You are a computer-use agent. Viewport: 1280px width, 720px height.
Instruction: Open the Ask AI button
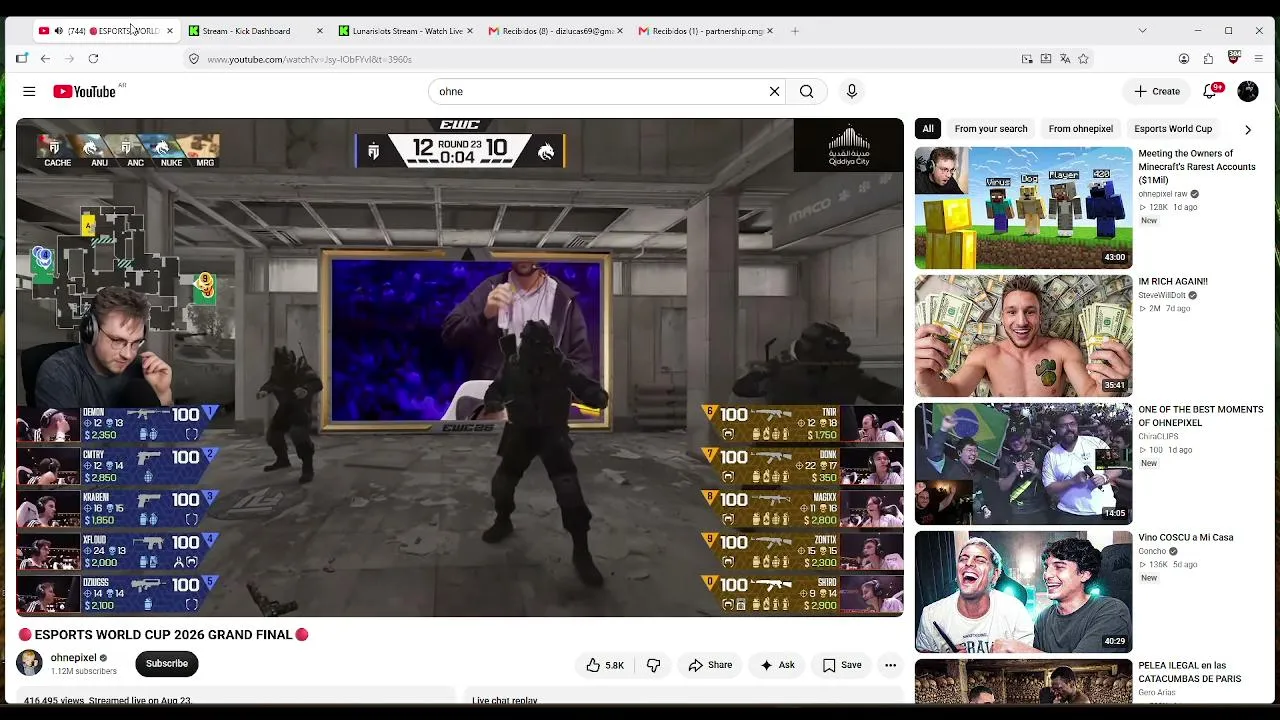pos(777,665)
